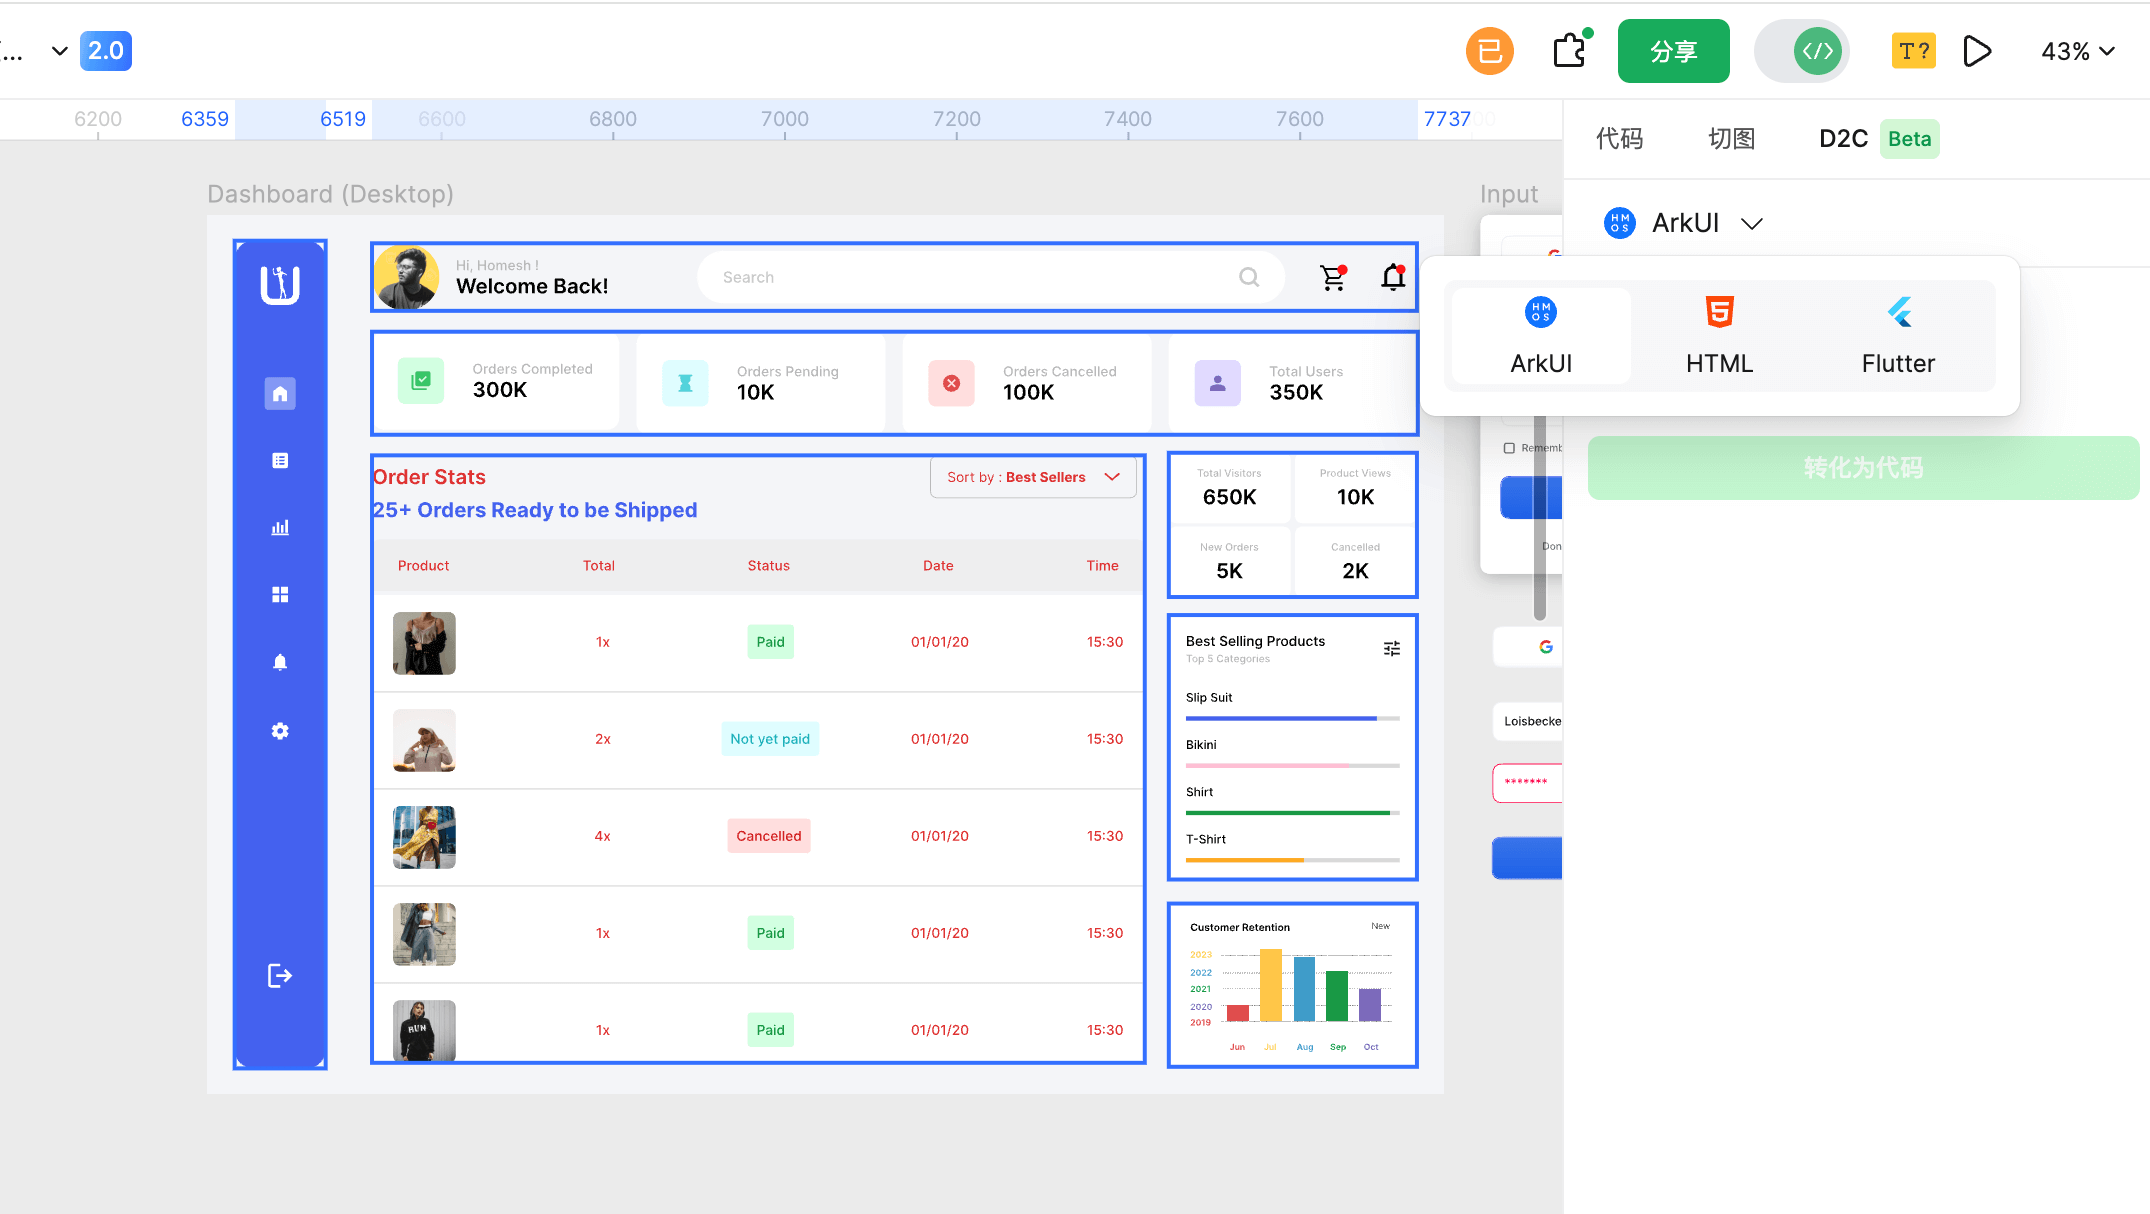Switch to the 切图 tab
This screenshot has height=1214, width=2150.
tap(1731, 139)
